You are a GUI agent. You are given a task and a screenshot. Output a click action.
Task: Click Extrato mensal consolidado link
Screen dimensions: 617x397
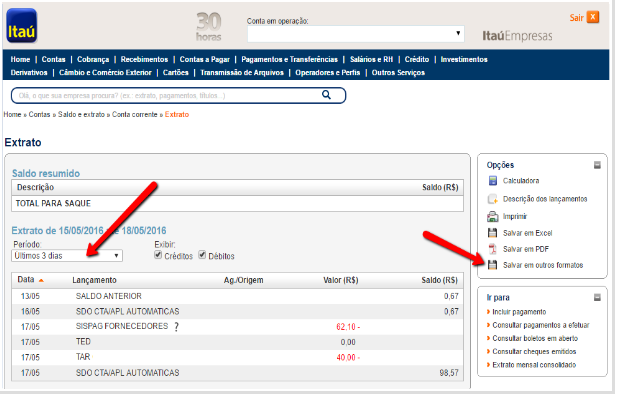click(x=534, y=365)
